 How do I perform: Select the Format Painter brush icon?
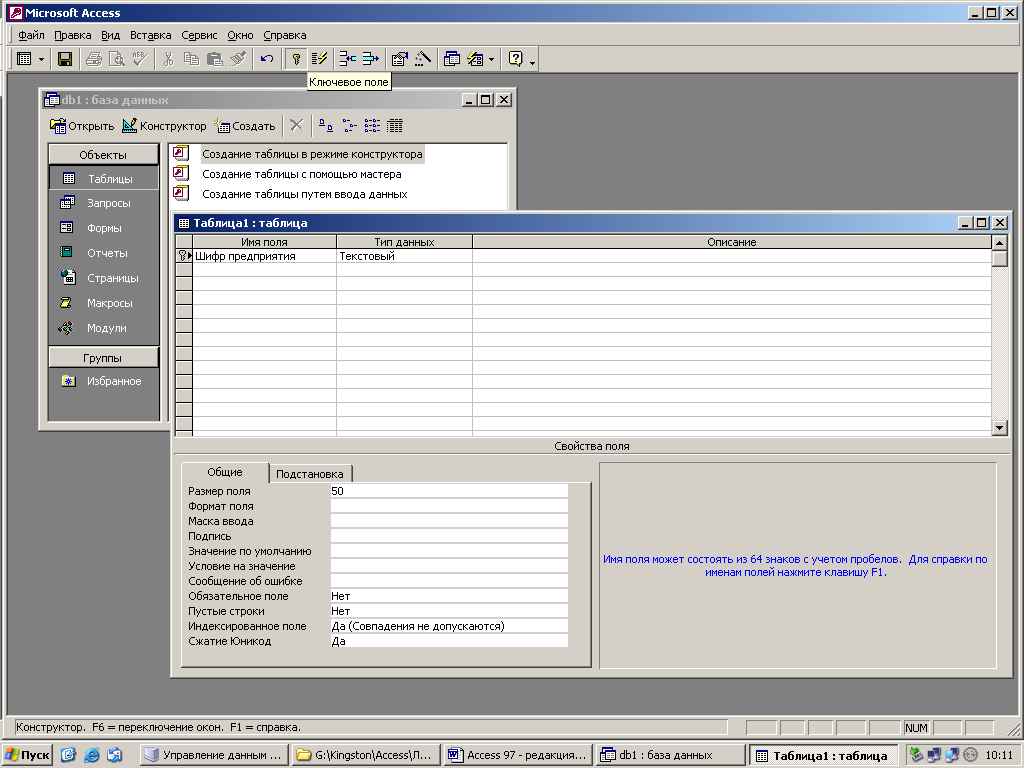(x=238, y=59)
